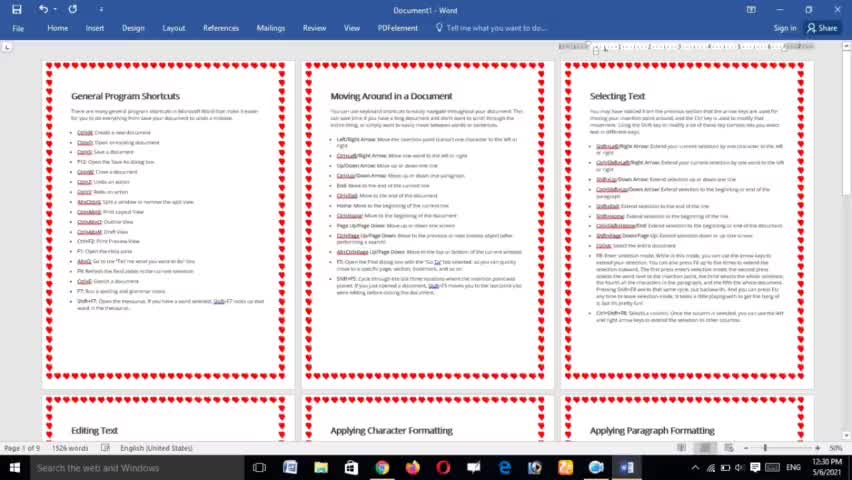Open the network icon in system tray
The width and height of the screenshot is (852, 480).
[711, 467]
